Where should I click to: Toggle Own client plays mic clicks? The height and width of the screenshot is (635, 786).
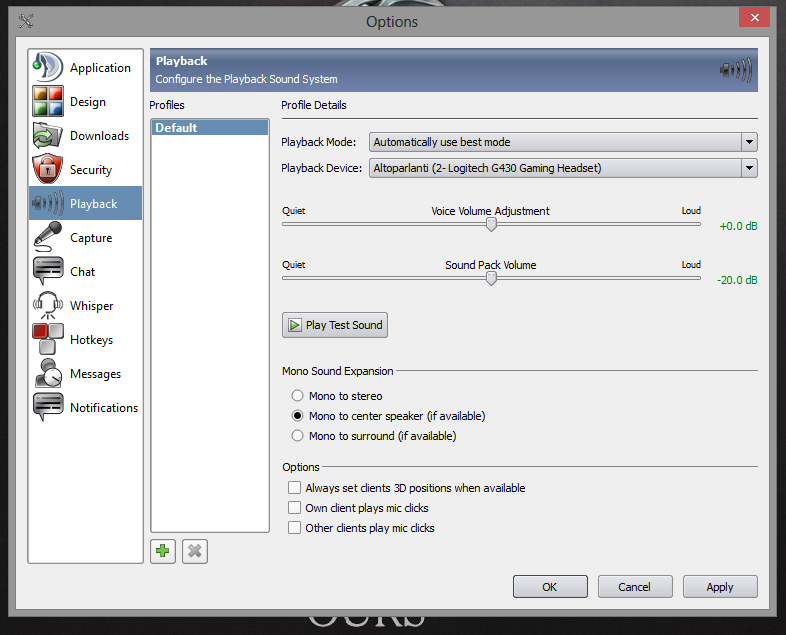point(295,508)
